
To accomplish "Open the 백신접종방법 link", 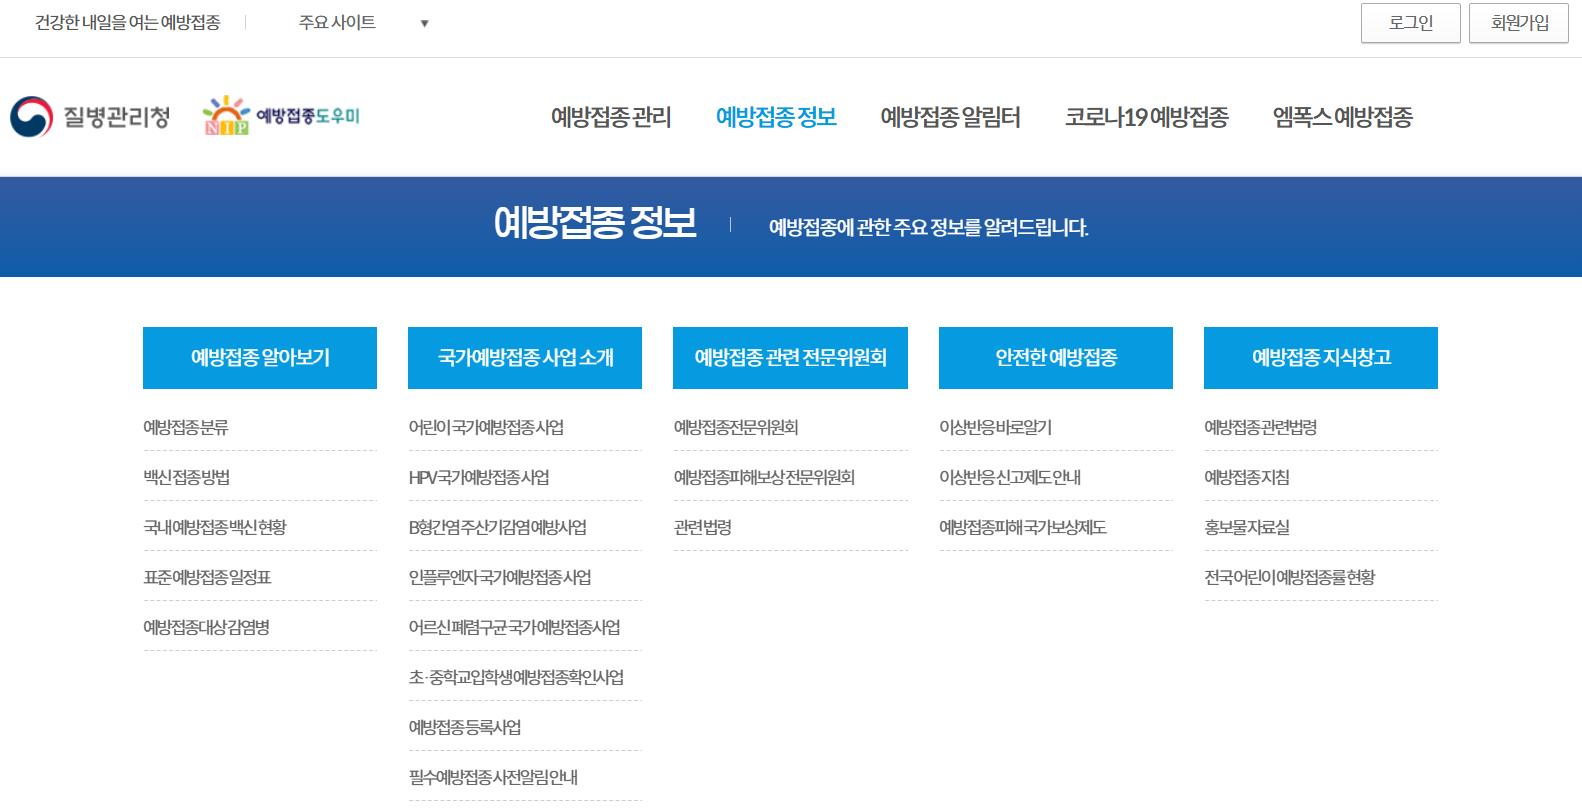I will [x=186, y=478].
